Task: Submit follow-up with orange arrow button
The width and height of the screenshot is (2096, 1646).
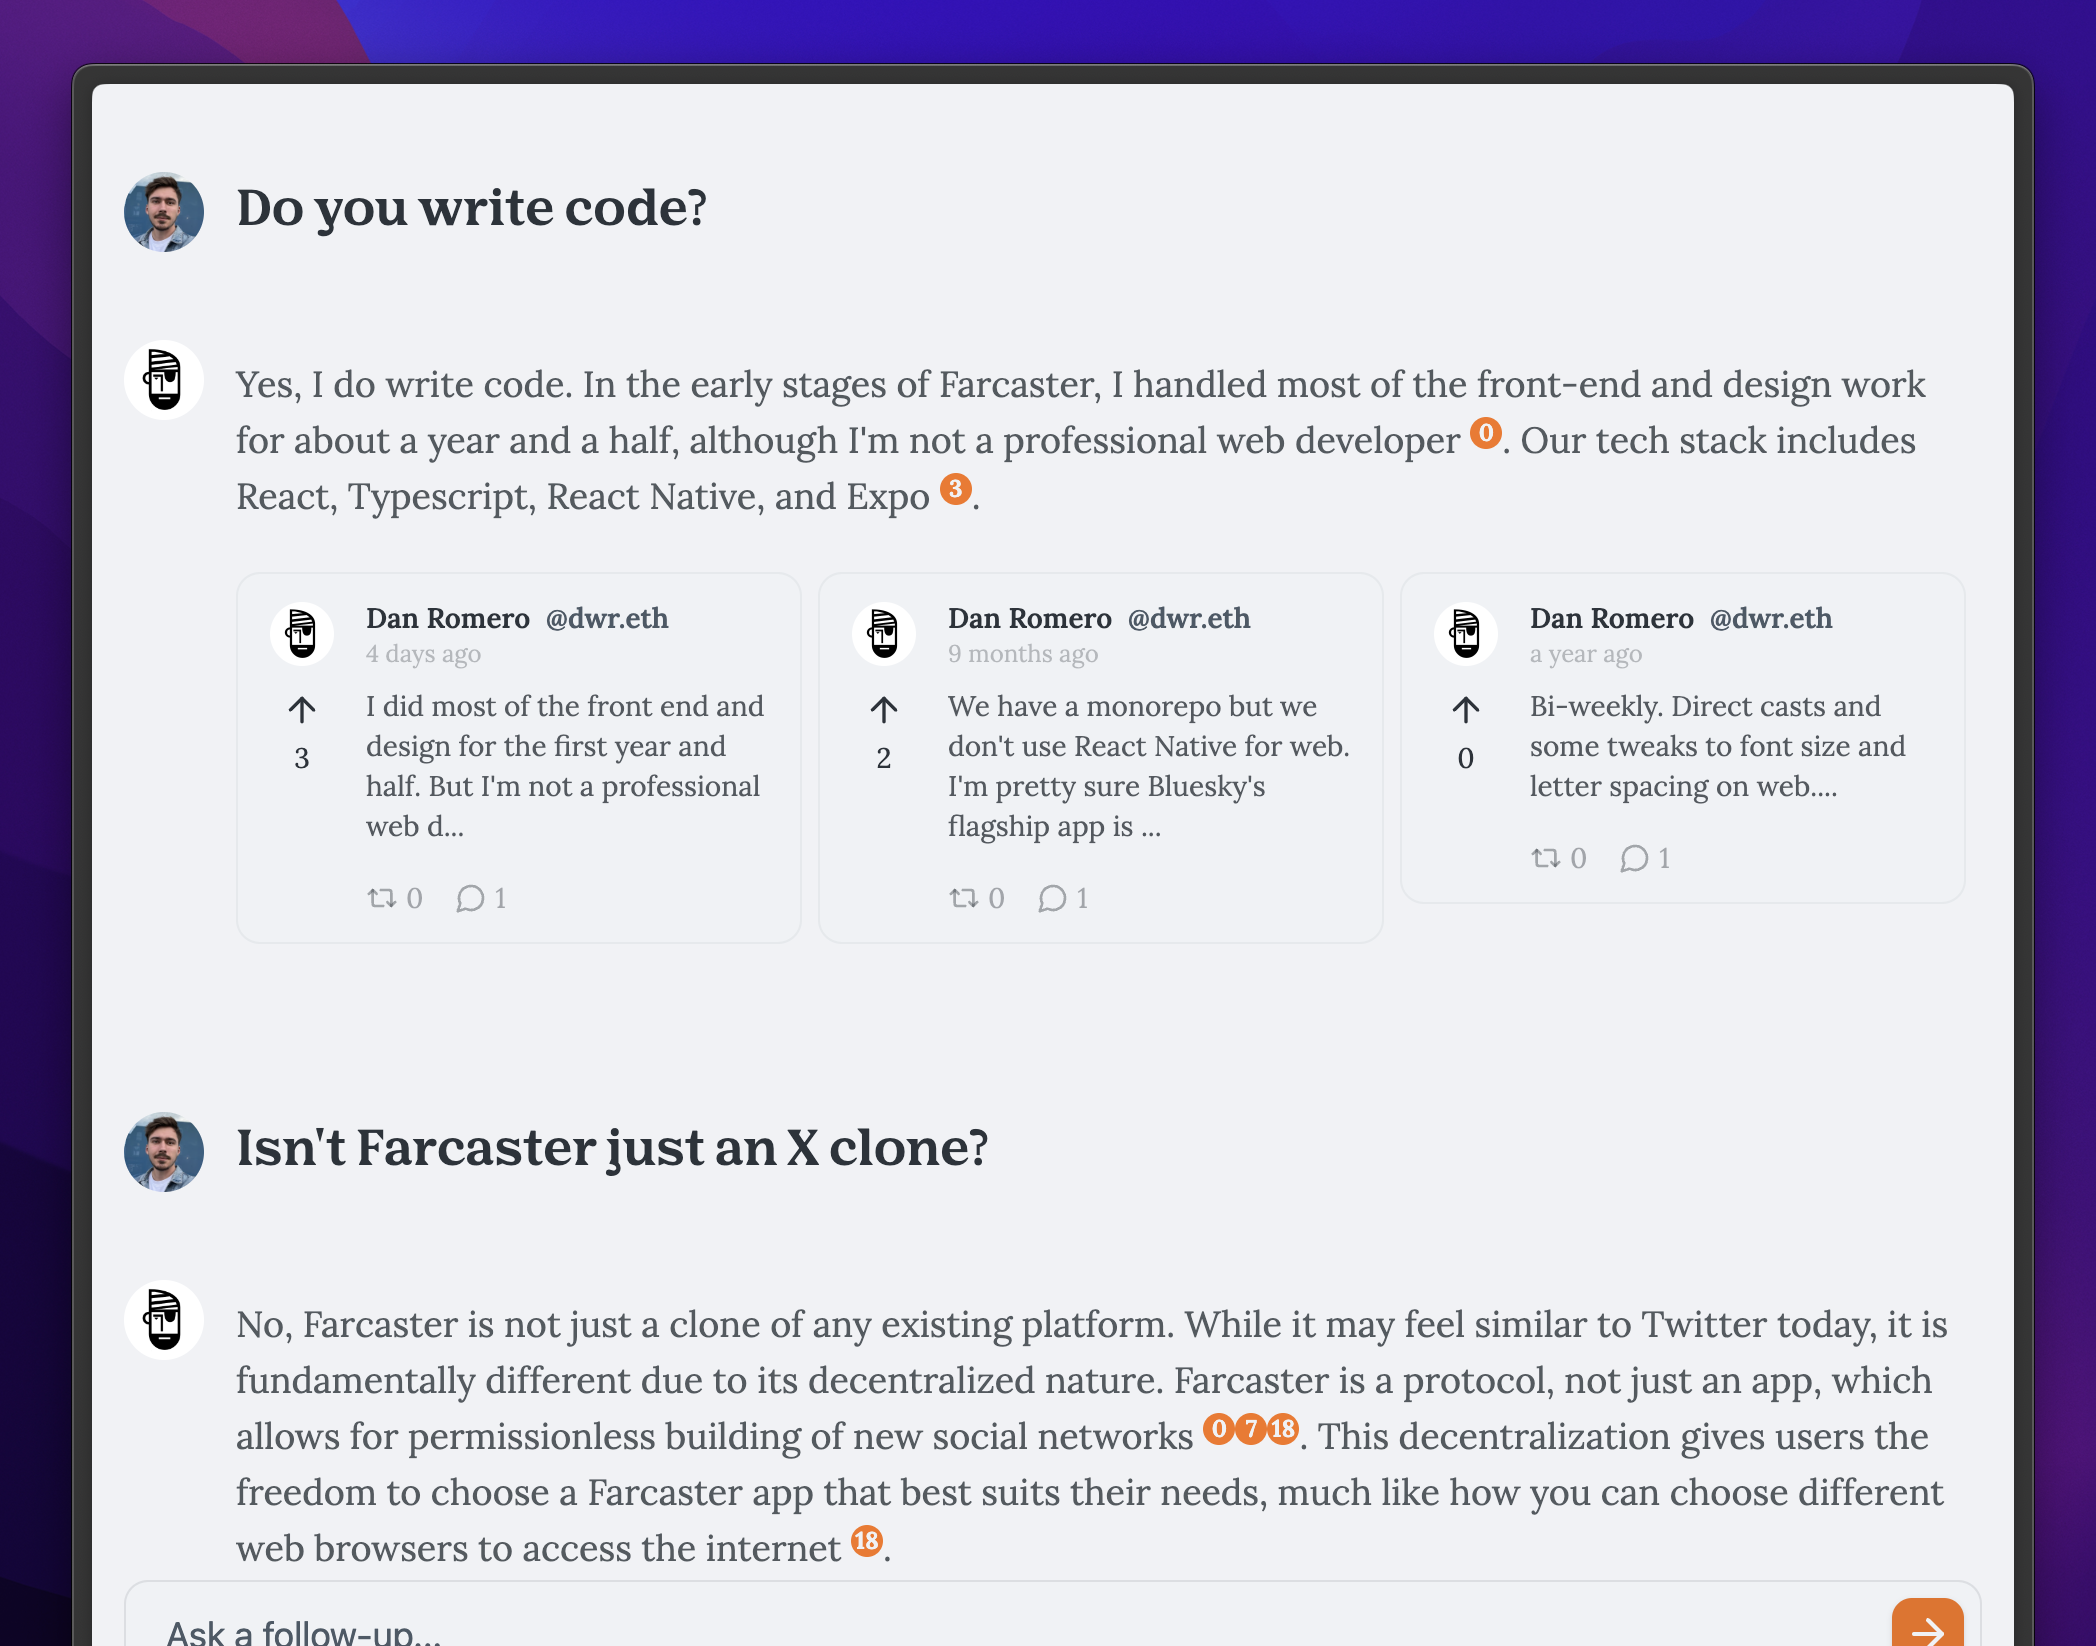Action: (x=1926, y=1626)
